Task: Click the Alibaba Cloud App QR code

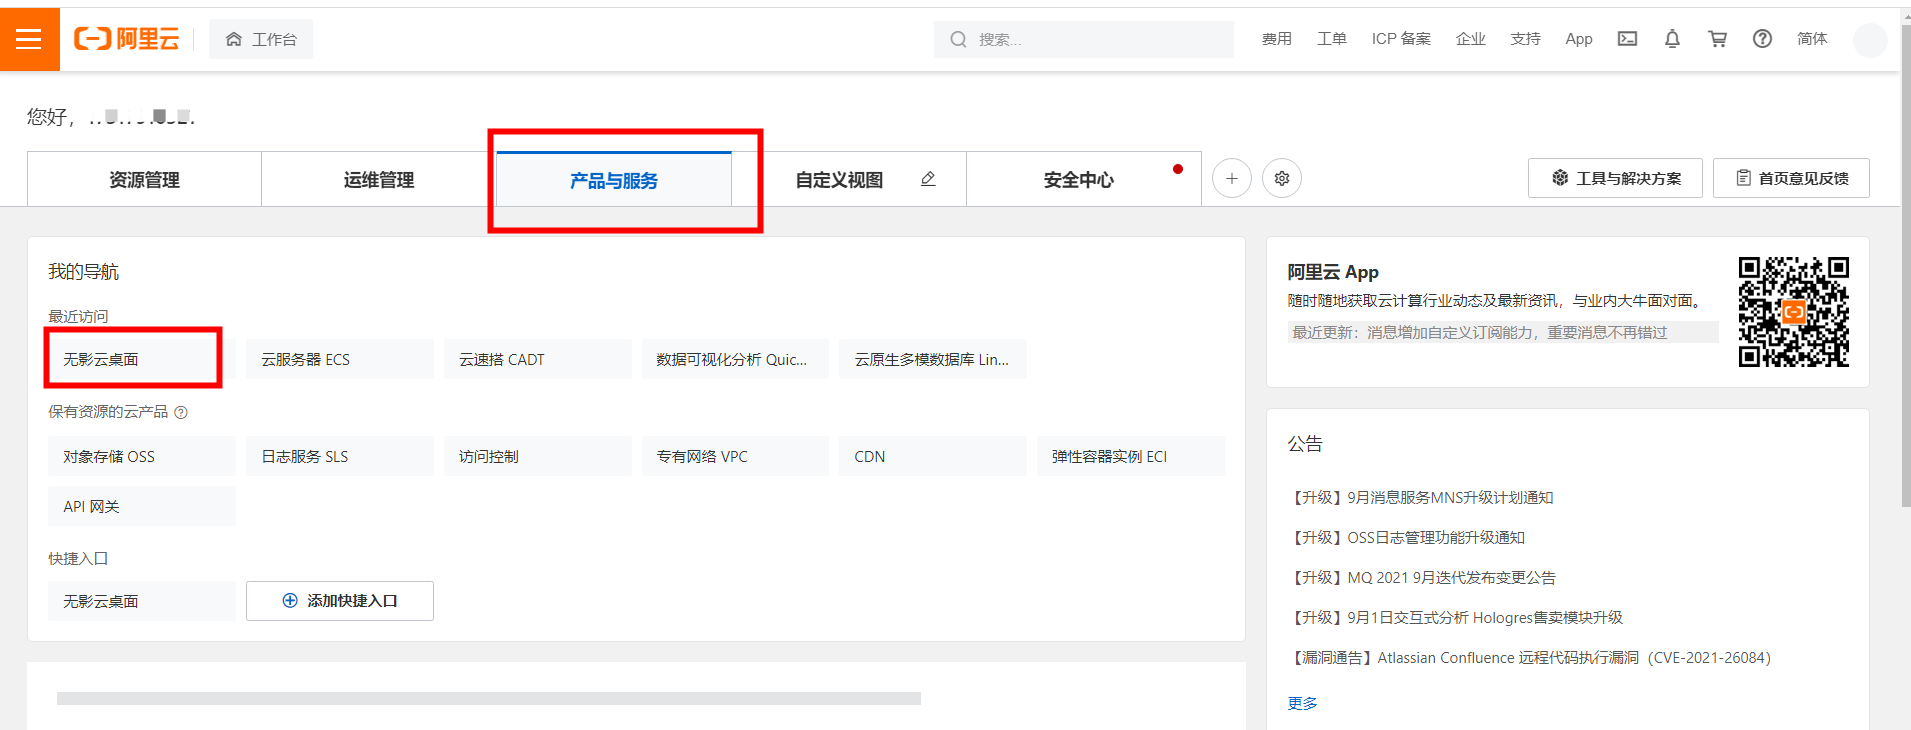Action: point(1794,312)
